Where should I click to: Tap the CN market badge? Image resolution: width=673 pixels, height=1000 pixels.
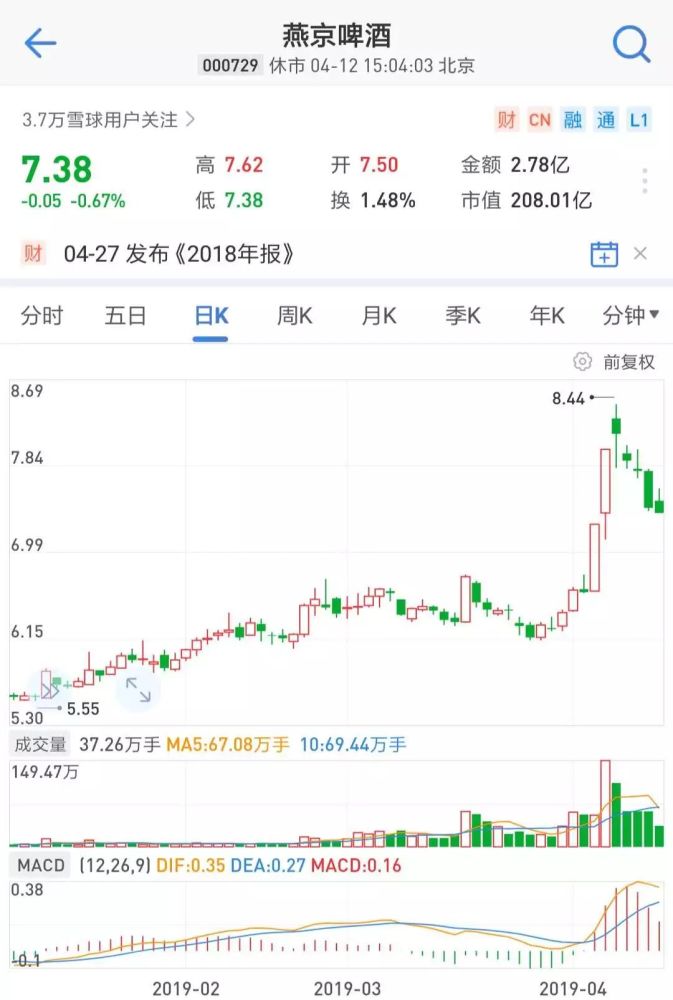540,119
